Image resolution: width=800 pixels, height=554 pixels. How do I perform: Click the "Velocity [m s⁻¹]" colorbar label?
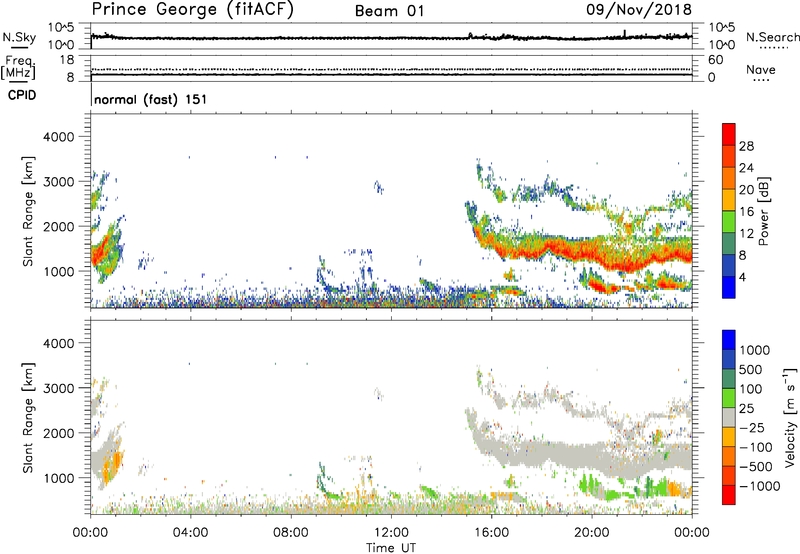click(790, 417)
